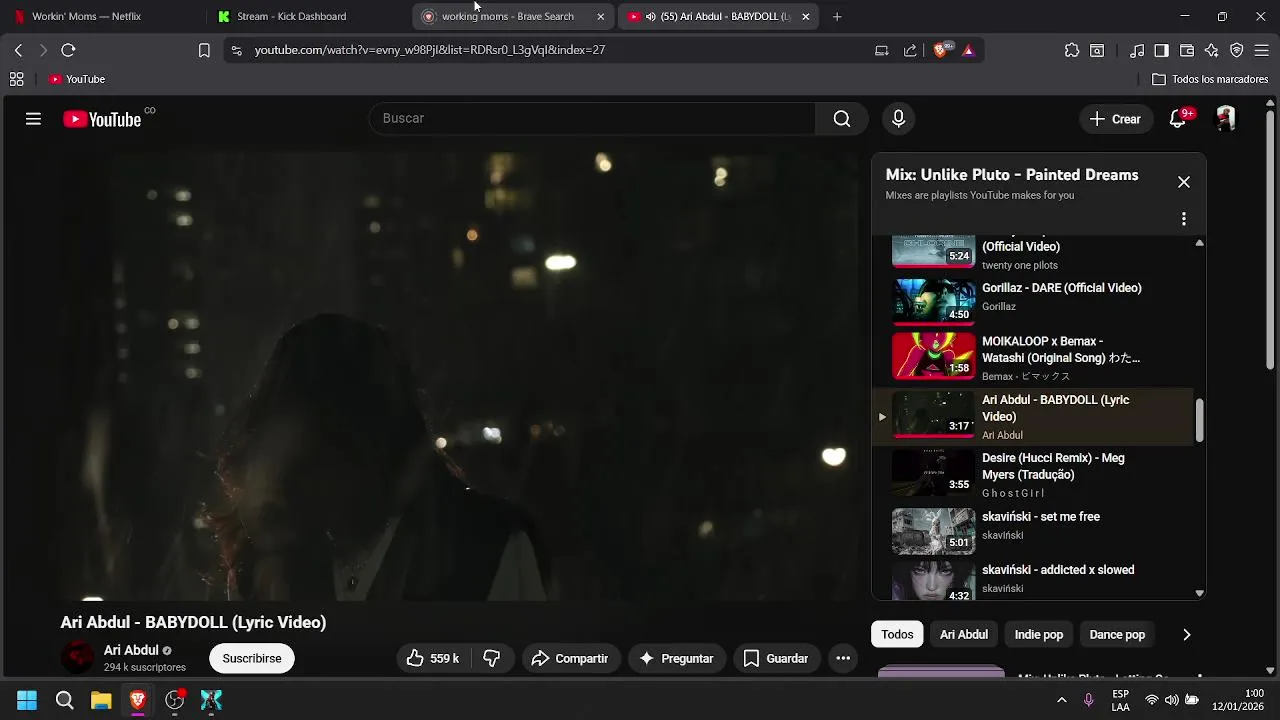Screen dimensions: 1280x720
Task: Go to YouTube home via the logo
Action: [102, 119]
